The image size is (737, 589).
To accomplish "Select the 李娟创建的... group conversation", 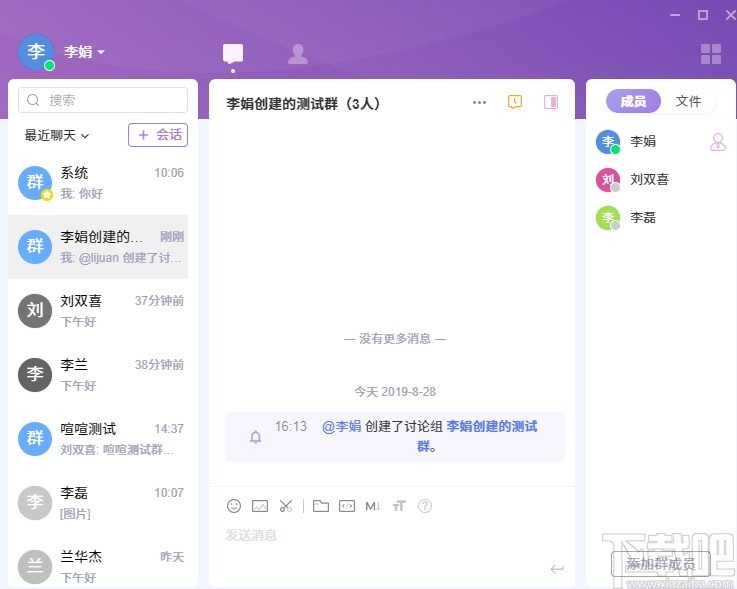I will (x=98, y=247).
